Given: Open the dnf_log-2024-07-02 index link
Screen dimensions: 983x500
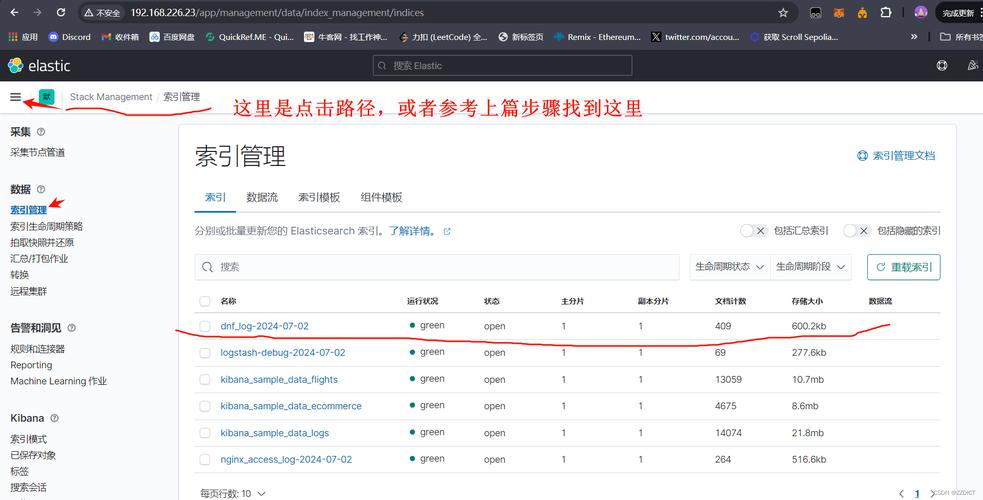Looking at the screenshot, I should (x=265, y=326).
